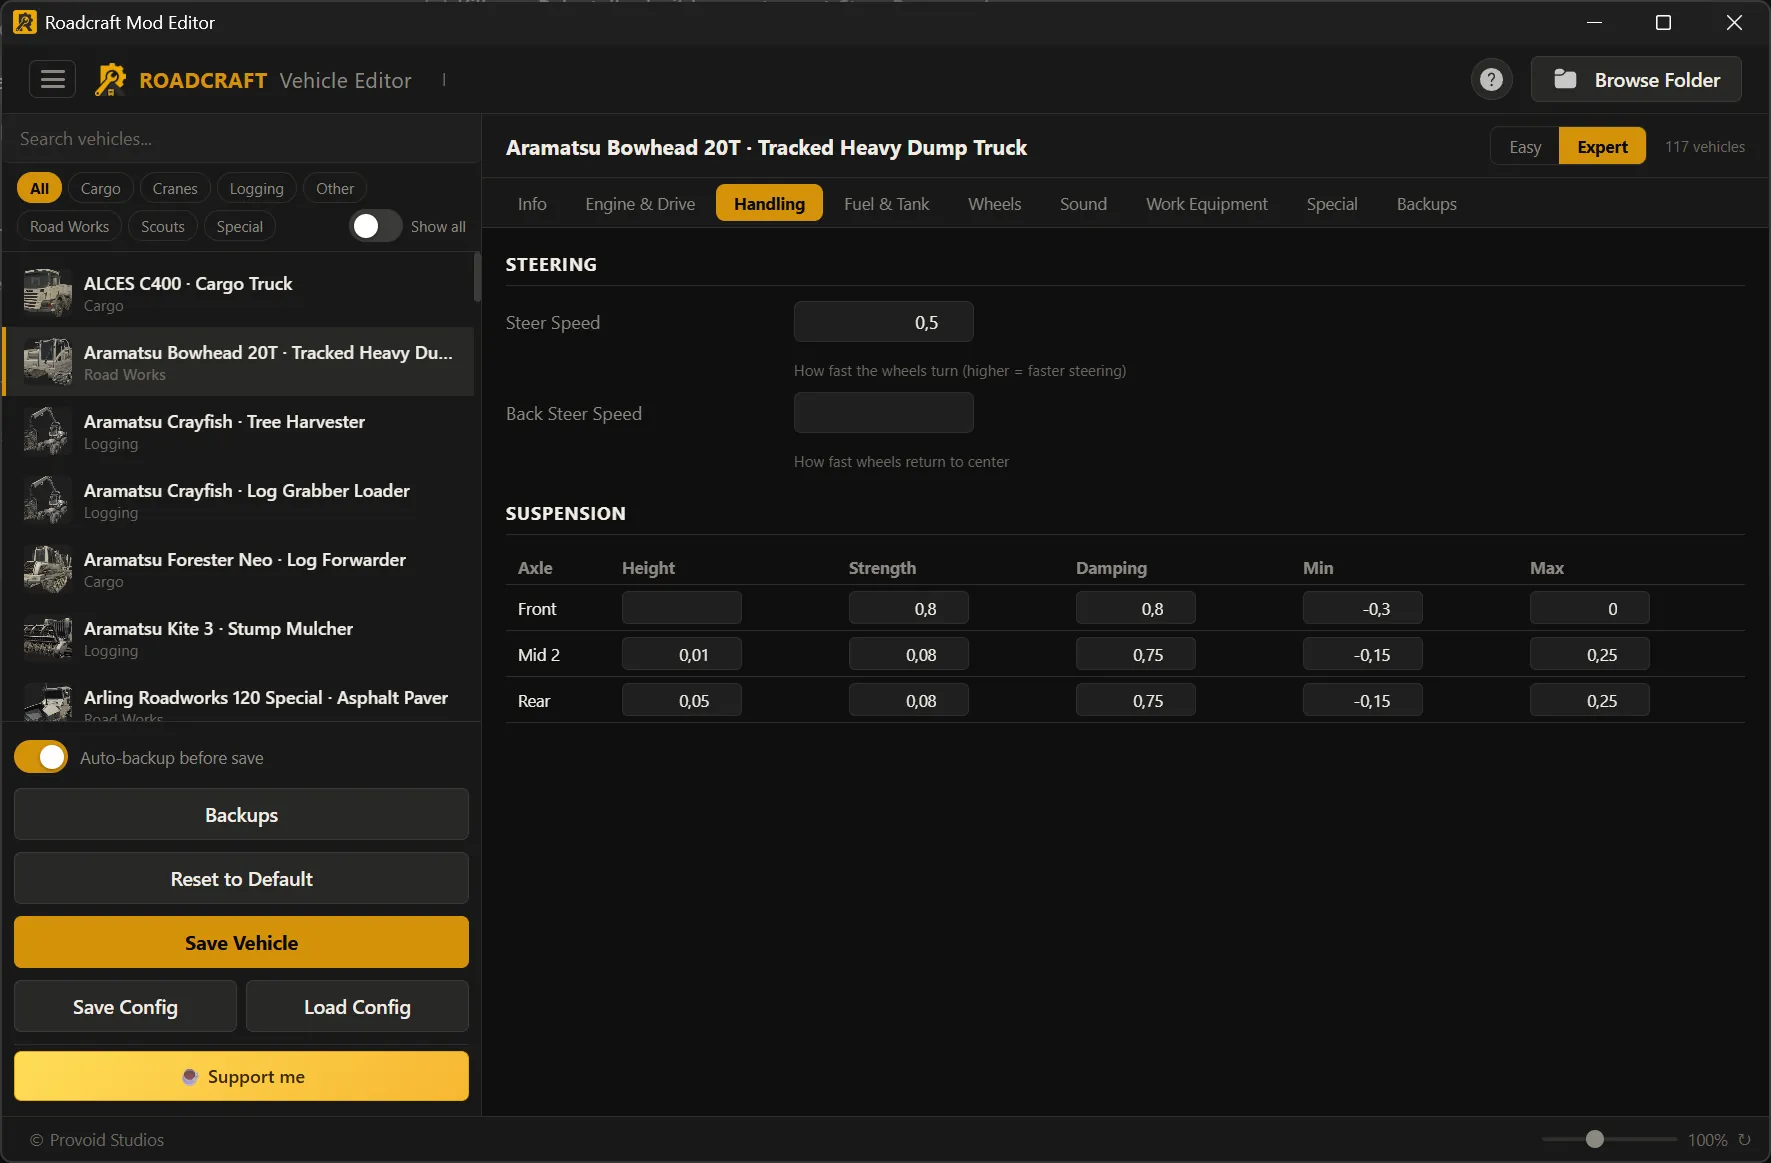Click the ALCES C400 truck thumbnail
Viewport: 1771px width, 1163px height.
tap(47, 293)
